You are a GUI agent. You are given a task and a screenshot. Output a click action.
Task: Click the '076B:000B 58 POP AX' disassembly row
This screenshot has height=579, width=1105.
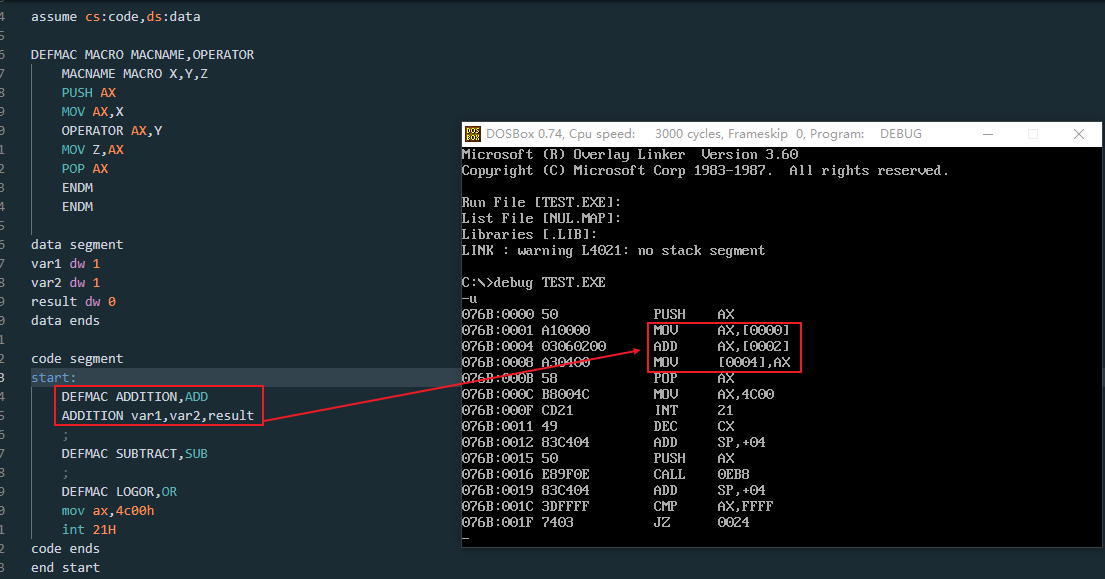(598, 378)
